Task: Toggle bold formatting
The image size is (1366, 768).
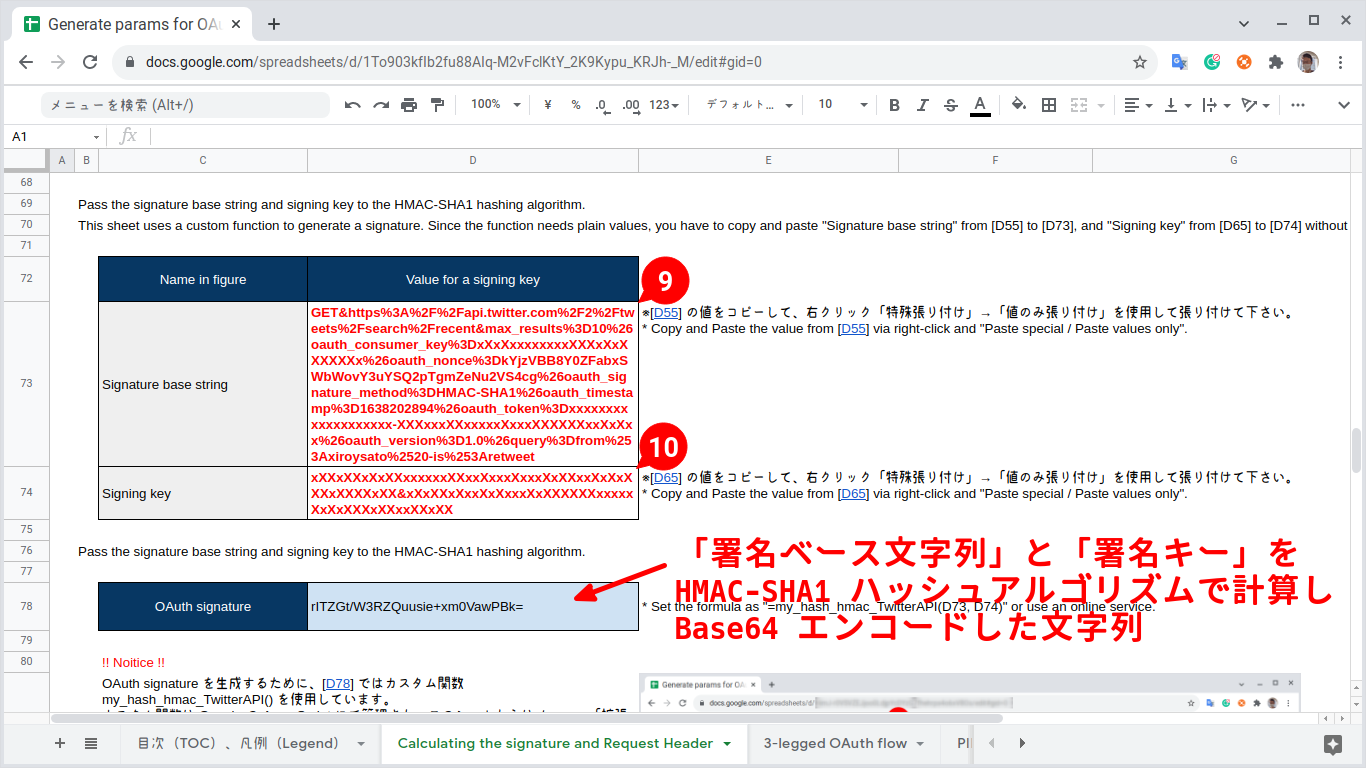Action: click(x=893, y=104)
